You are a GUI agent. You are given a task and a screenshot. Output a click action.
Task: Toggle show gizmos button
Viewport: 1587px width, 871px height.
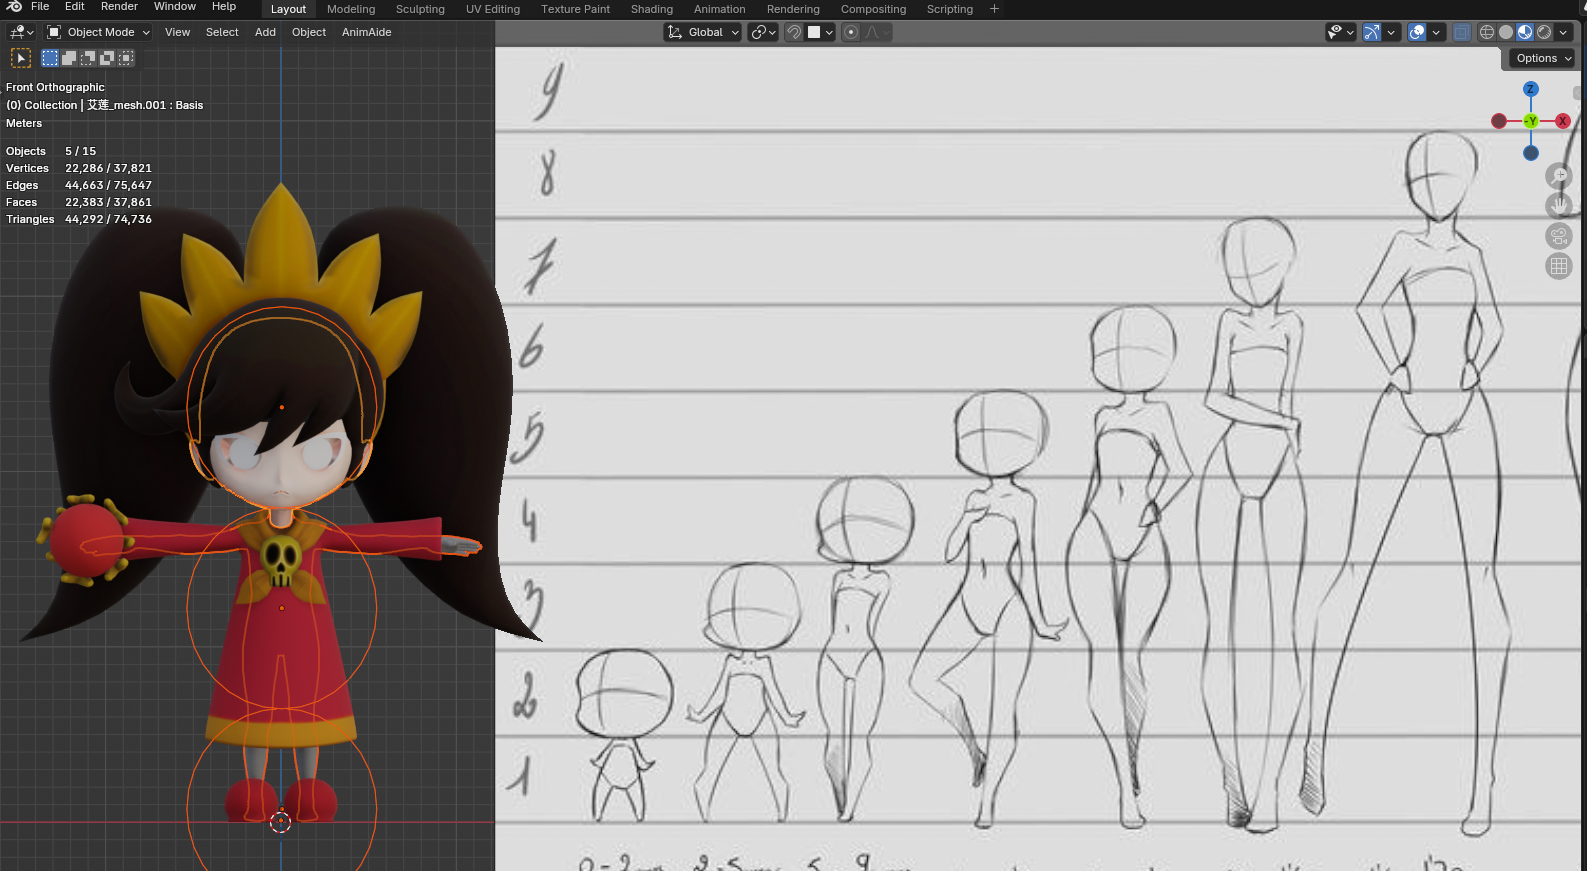point(1372,32)
